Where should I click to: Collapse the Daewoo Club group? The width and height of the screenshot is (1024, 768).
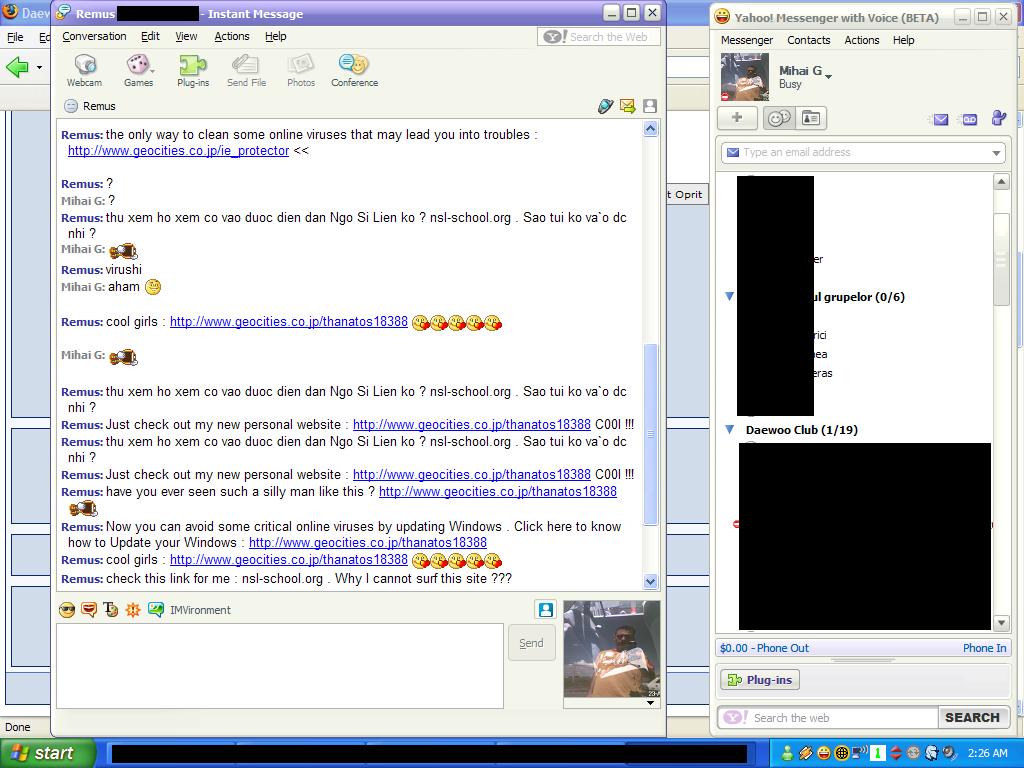tap(730, 430)
